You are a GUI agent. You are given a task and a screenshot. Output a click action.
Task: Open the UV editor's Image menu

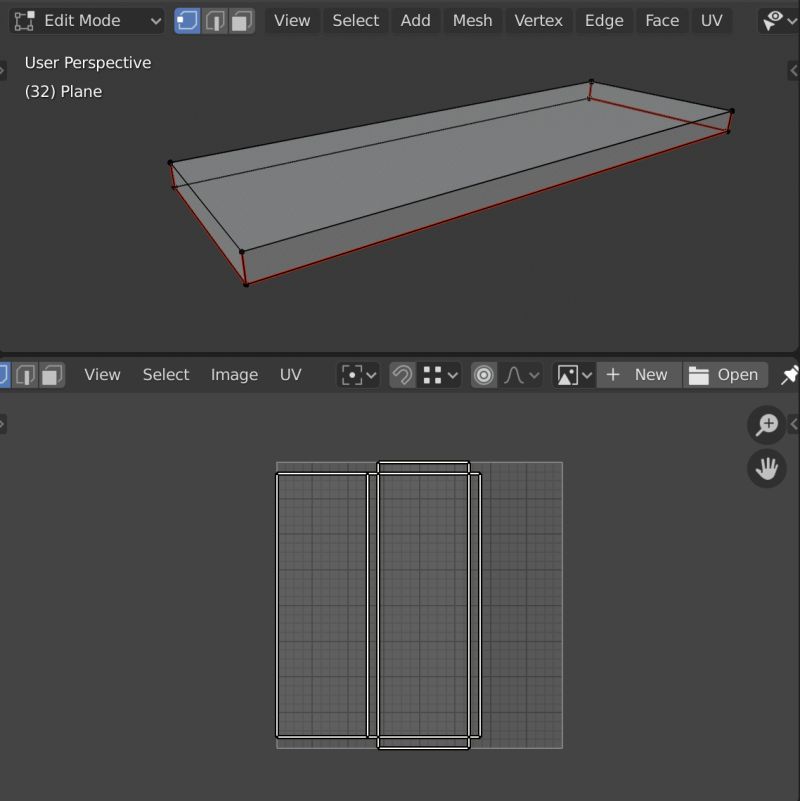tap(234, 374)
